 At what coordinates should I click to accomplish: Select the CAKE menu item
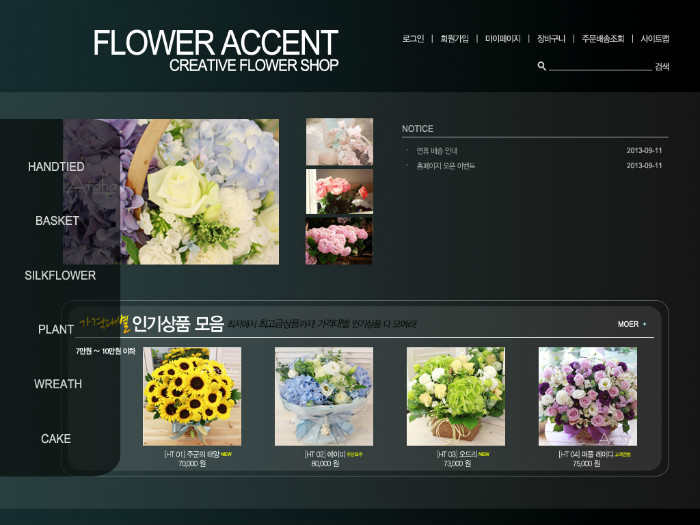click(x=56, y=439)
